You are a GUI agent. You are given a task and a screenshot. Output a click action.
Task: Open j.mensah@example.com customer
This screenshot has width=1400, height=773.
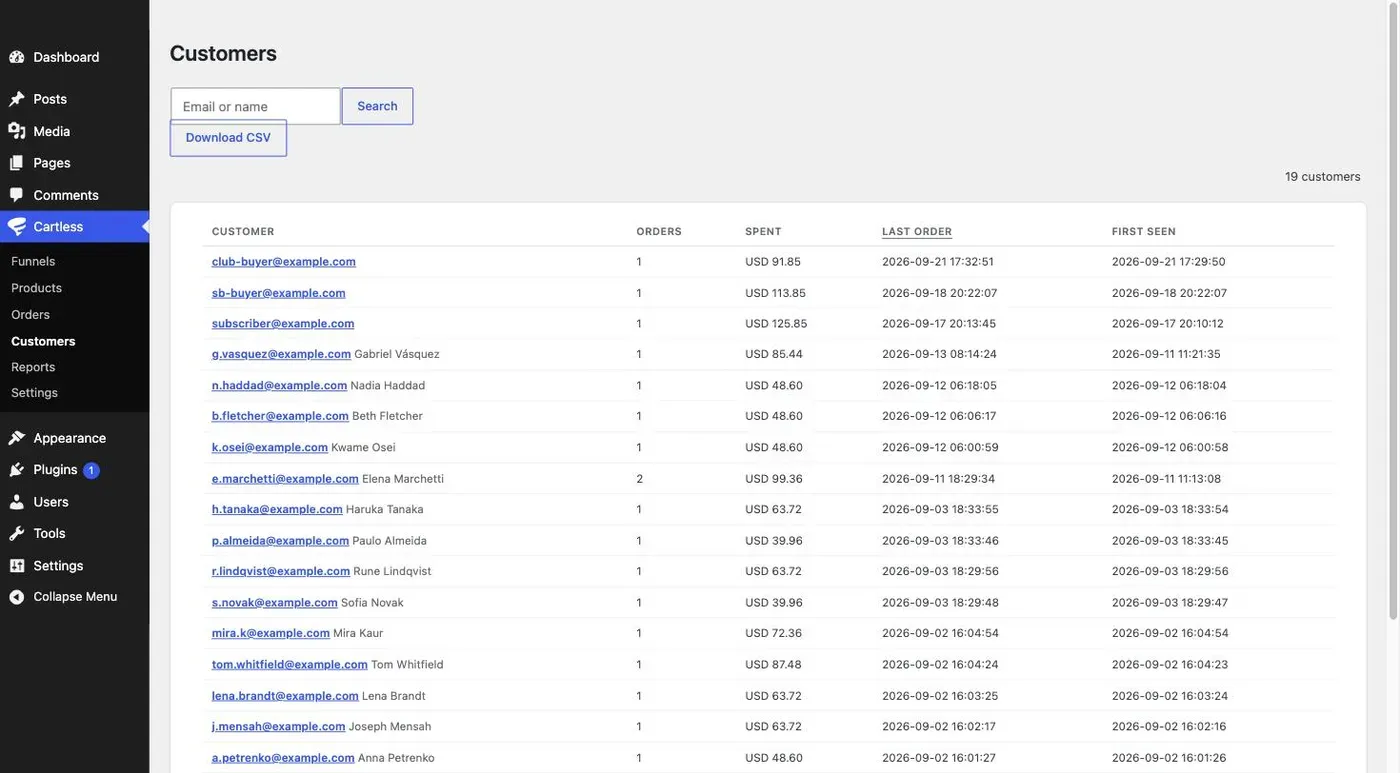click(x=279, y=726)
